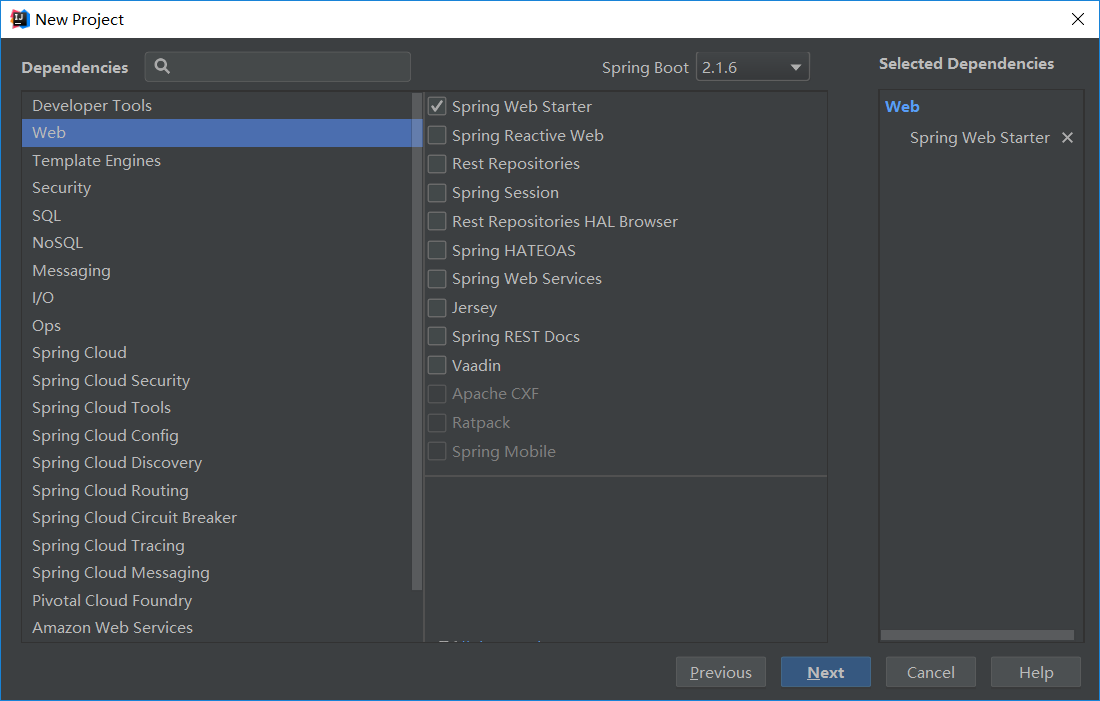This screenshot has width=1100, height=701.
Task: Remove Spring Web Starter from selected dependencies
Action: pyautogui.click(x=1067, y=138)
